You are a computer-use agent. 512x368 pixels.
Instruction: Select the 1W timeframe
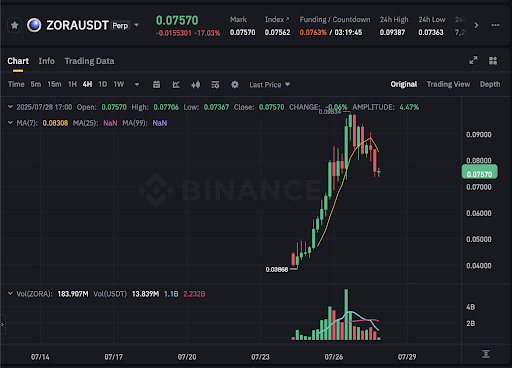119,84
